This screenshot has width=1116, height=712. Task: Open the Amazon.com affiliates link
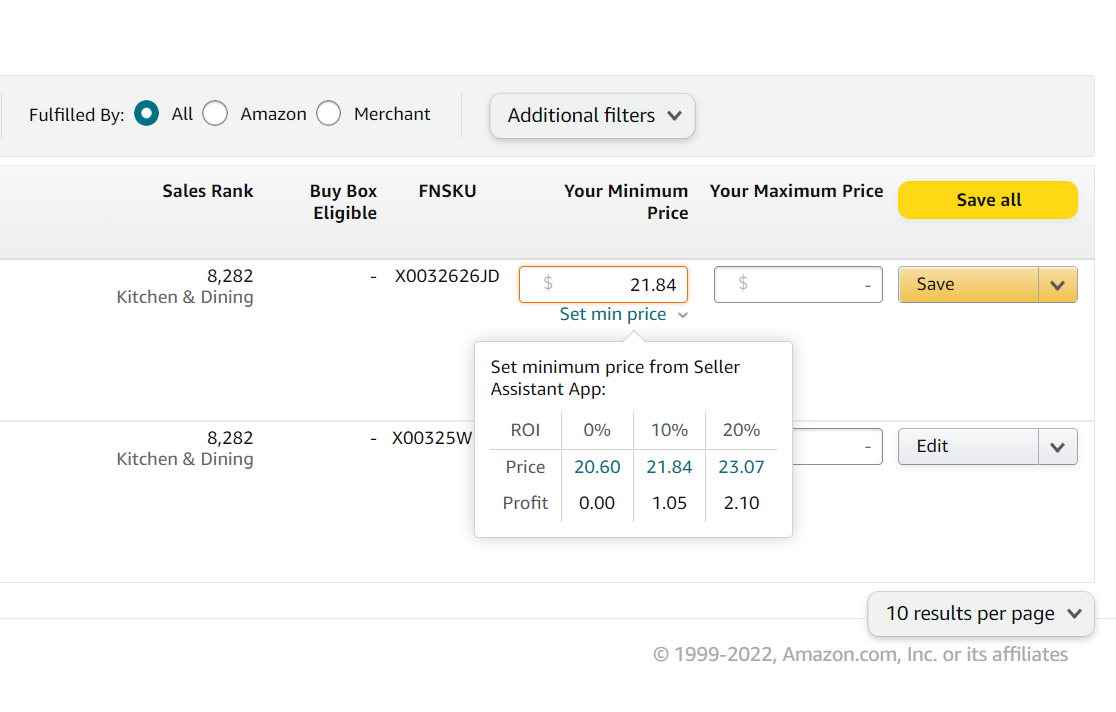click(x=860, y=654)
